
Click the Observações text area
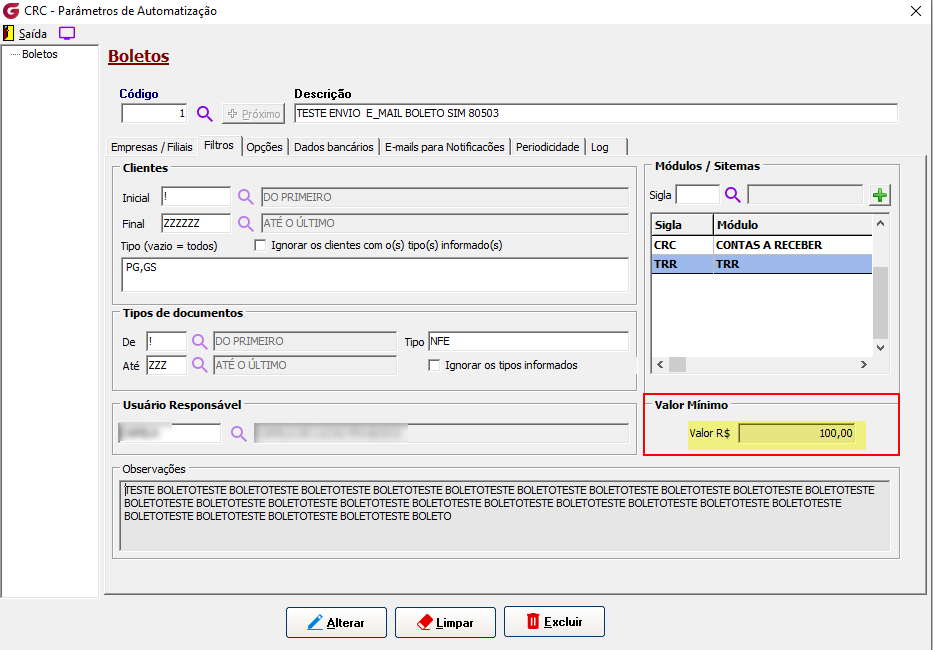click(505, 515)
